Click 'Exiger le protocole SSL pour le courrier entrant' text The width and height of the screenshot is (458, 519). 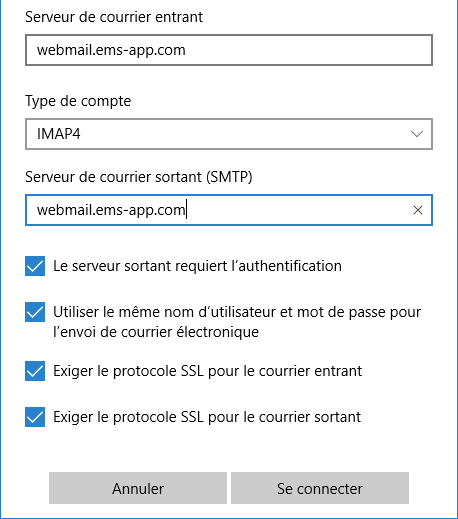207,371
